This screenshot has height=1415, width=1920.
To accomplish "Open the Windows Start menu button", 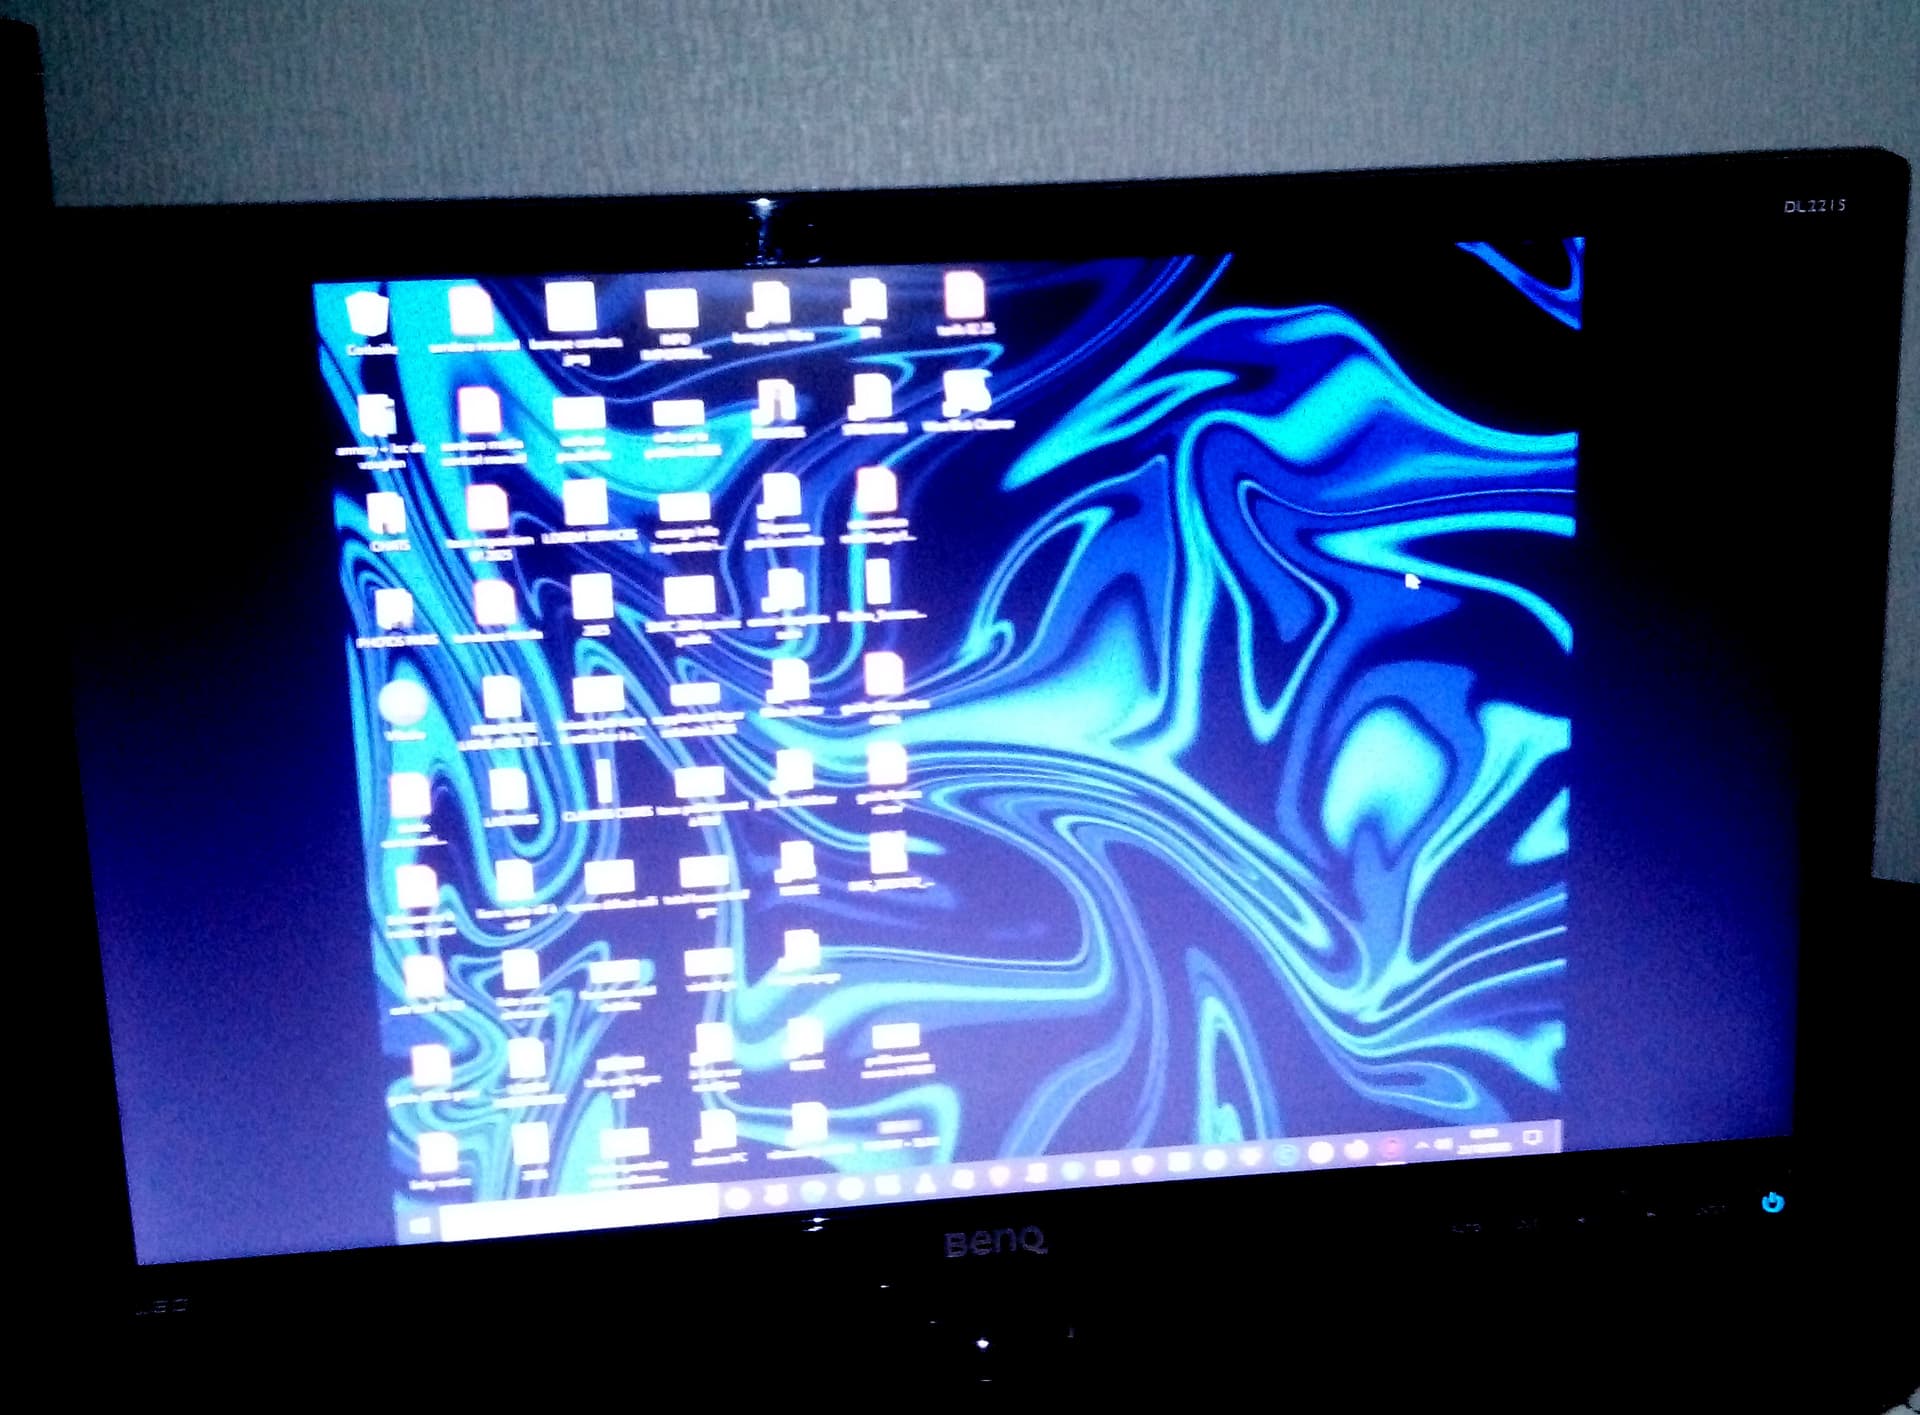I will 420,1226.
